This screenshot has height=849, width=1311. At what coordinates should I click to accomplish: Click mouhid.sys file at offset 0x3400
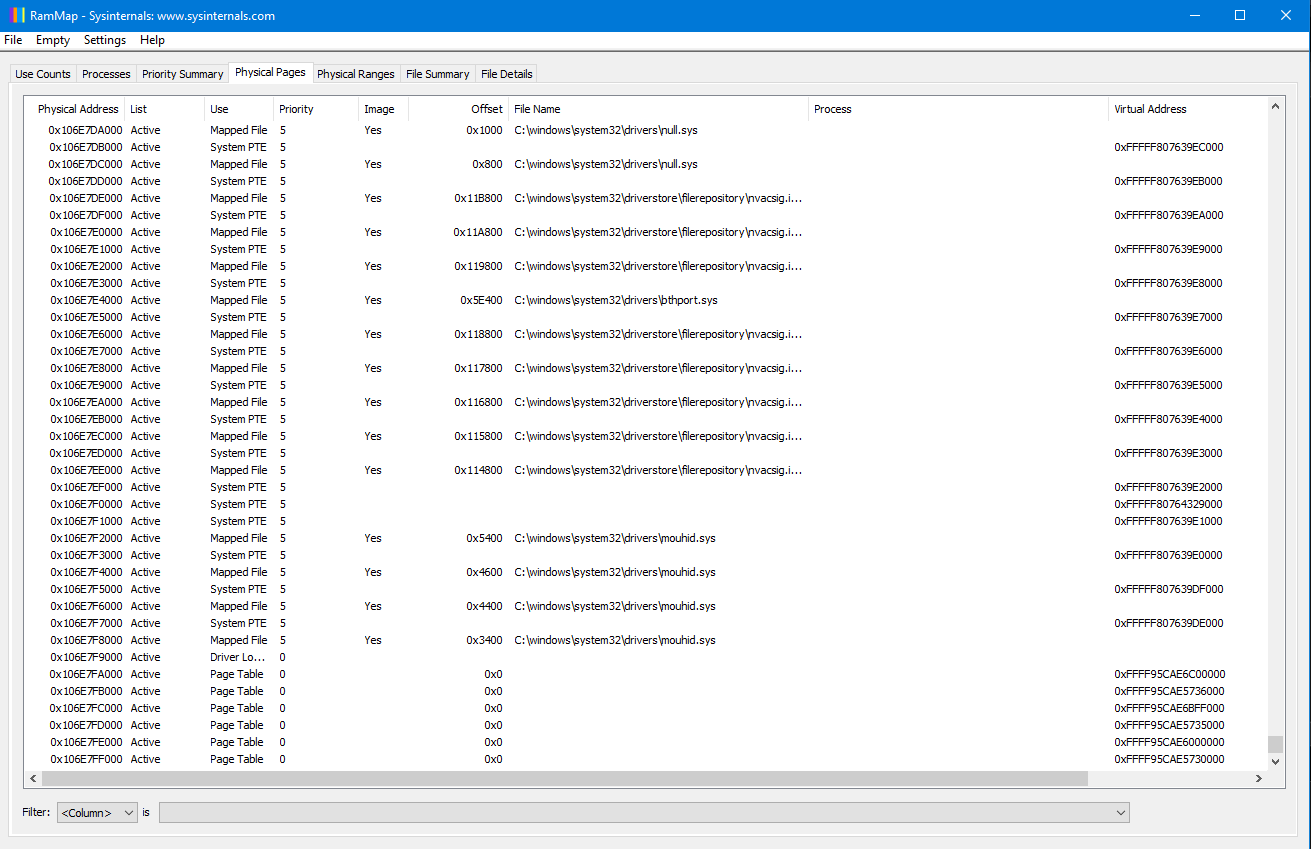615,640
